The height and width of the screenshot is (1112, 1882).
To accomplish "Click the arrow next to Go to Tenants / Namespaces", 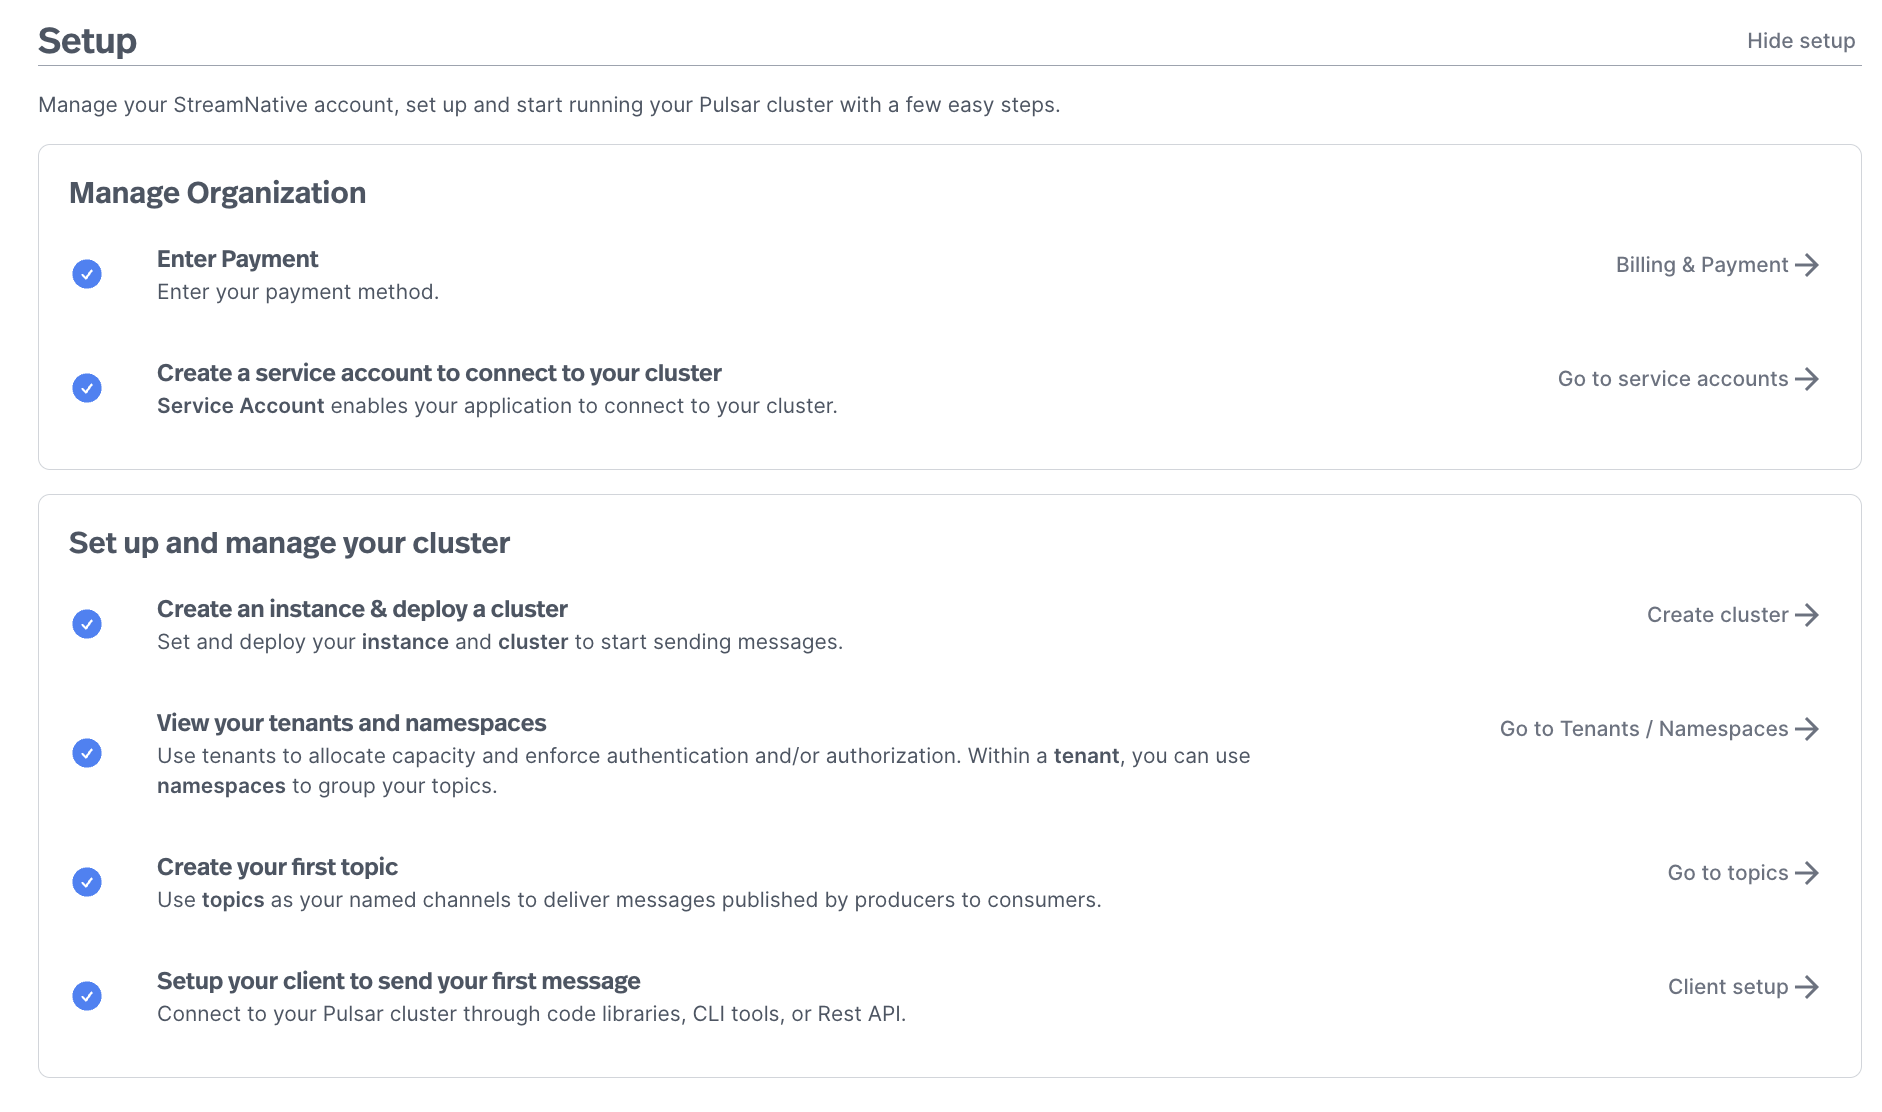I will click(1810, 729).
